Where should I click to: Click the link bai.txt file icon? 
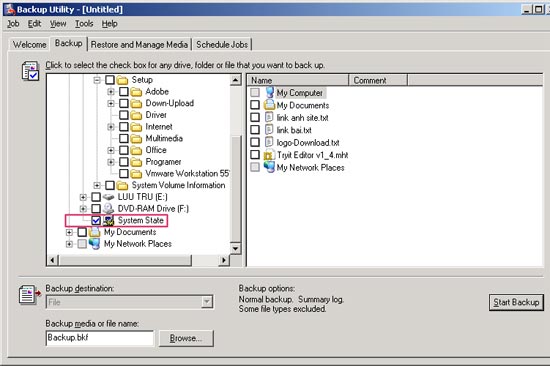pyautogui.click(x=269, y=130)
